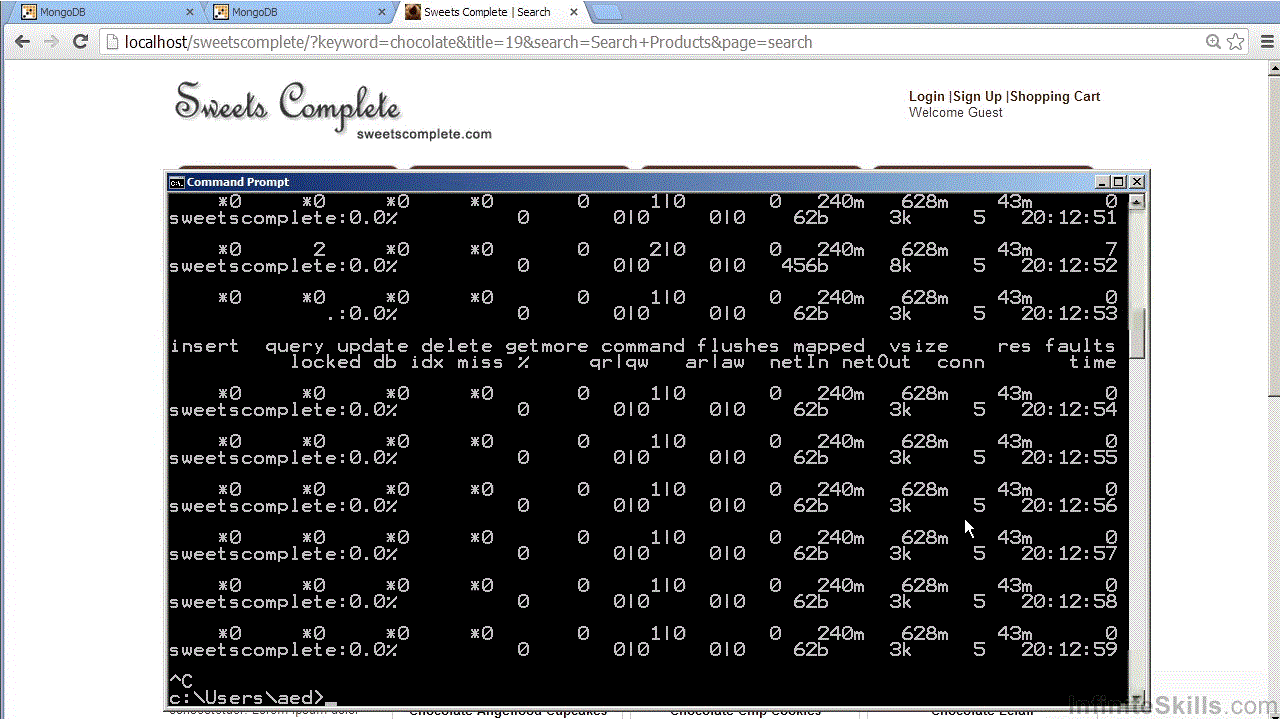Viewport: 1280px width, 719px height.
Task: Open the Login link
Action: point(926,96)
